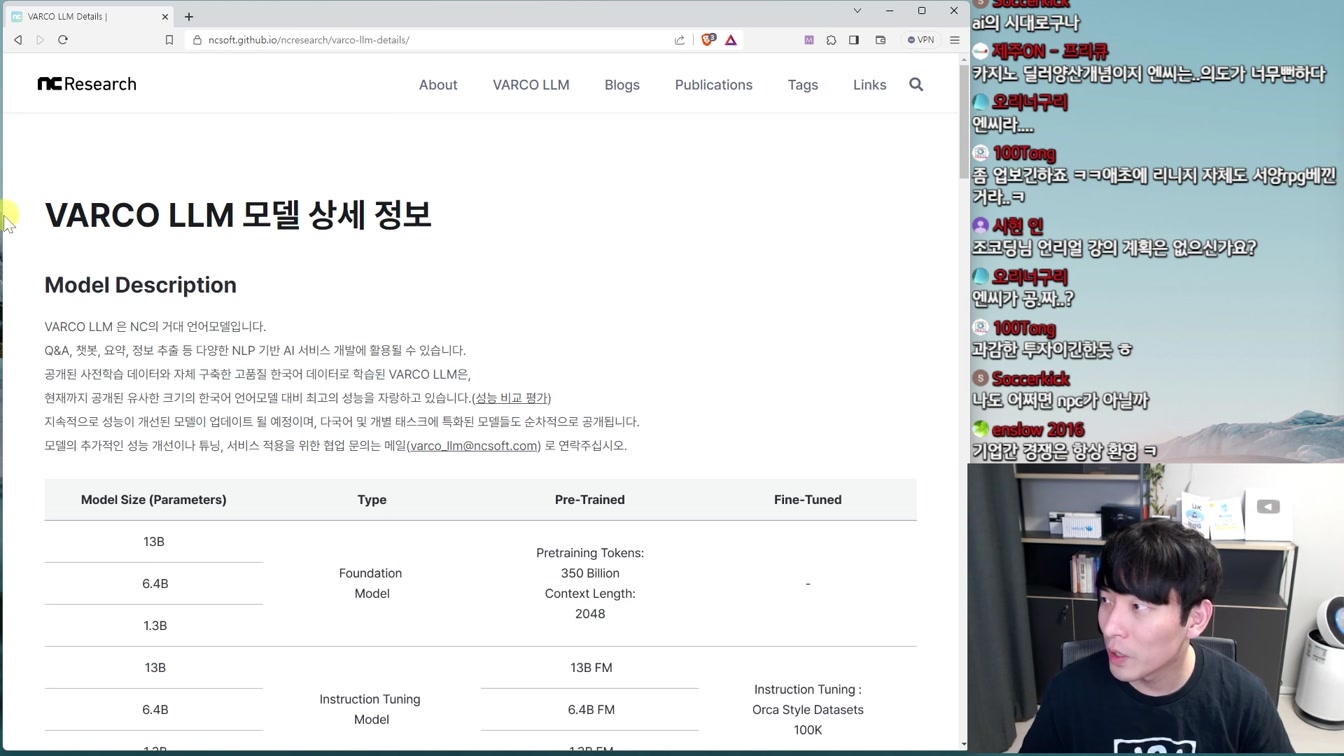
Task: Click chat username enslow 2016
Action: pyautogui.click(x=1038, y=430)
